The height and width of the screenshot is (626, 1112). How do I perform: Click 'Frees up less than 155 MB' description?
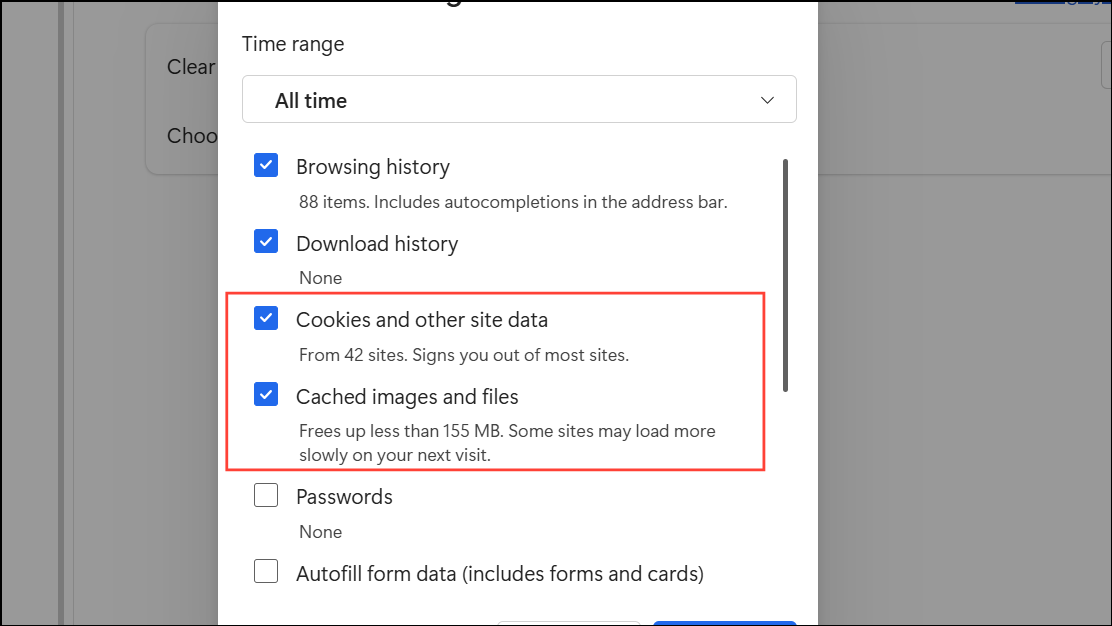(x=507, y=443)
